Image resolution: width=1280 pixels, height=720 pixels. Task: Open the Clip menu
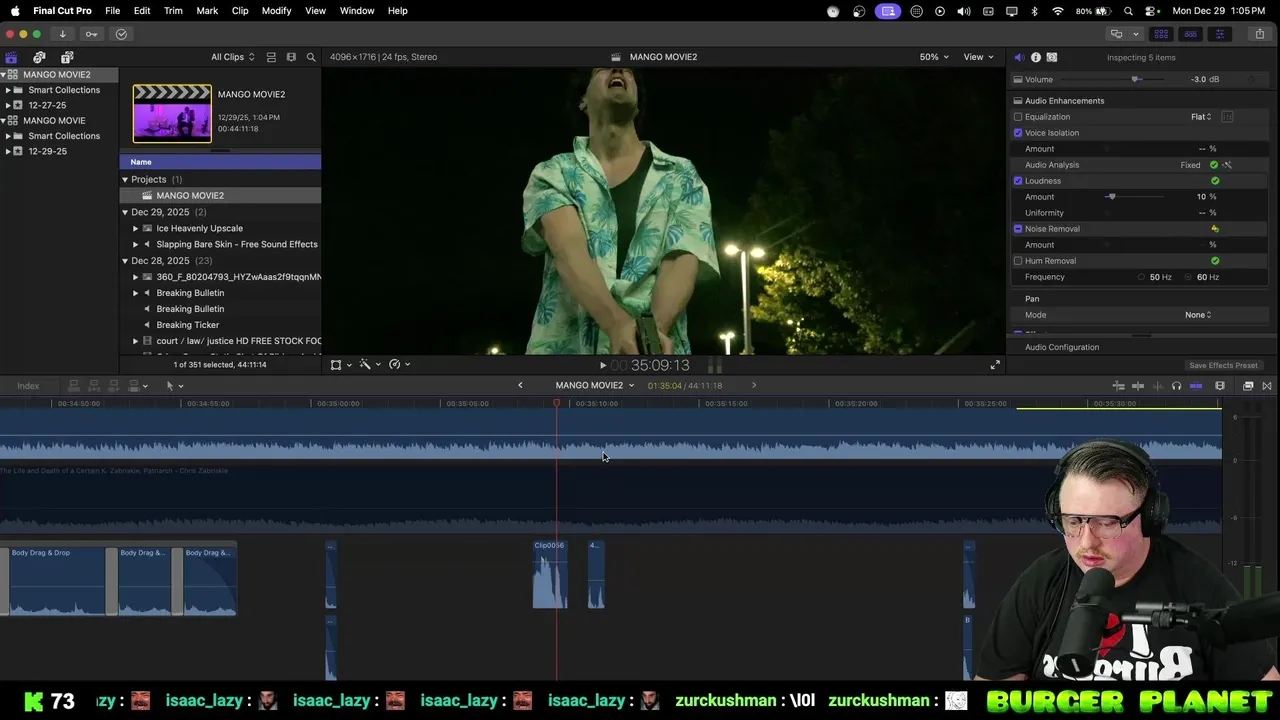[240, 11]
